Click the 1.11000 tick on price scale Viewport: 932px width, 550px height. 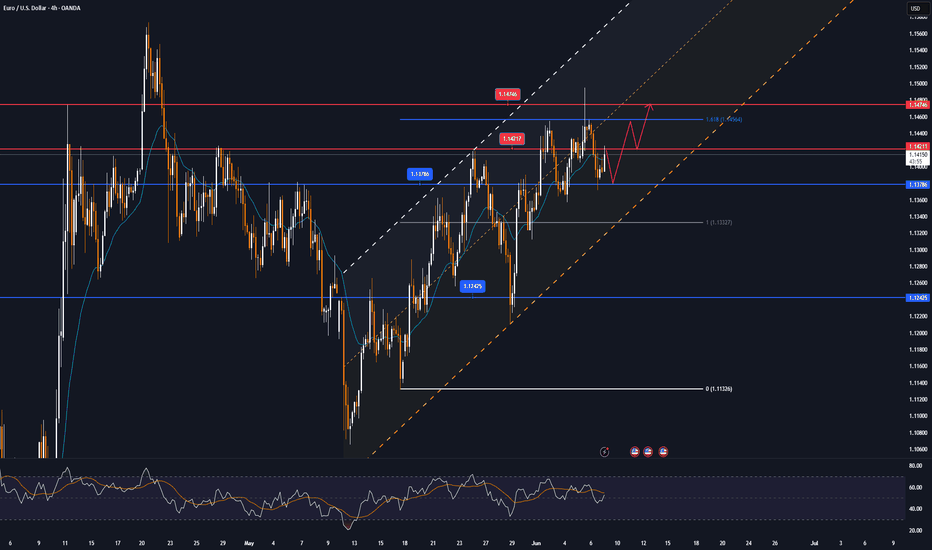pyautogui.click(x=918, y=416)
